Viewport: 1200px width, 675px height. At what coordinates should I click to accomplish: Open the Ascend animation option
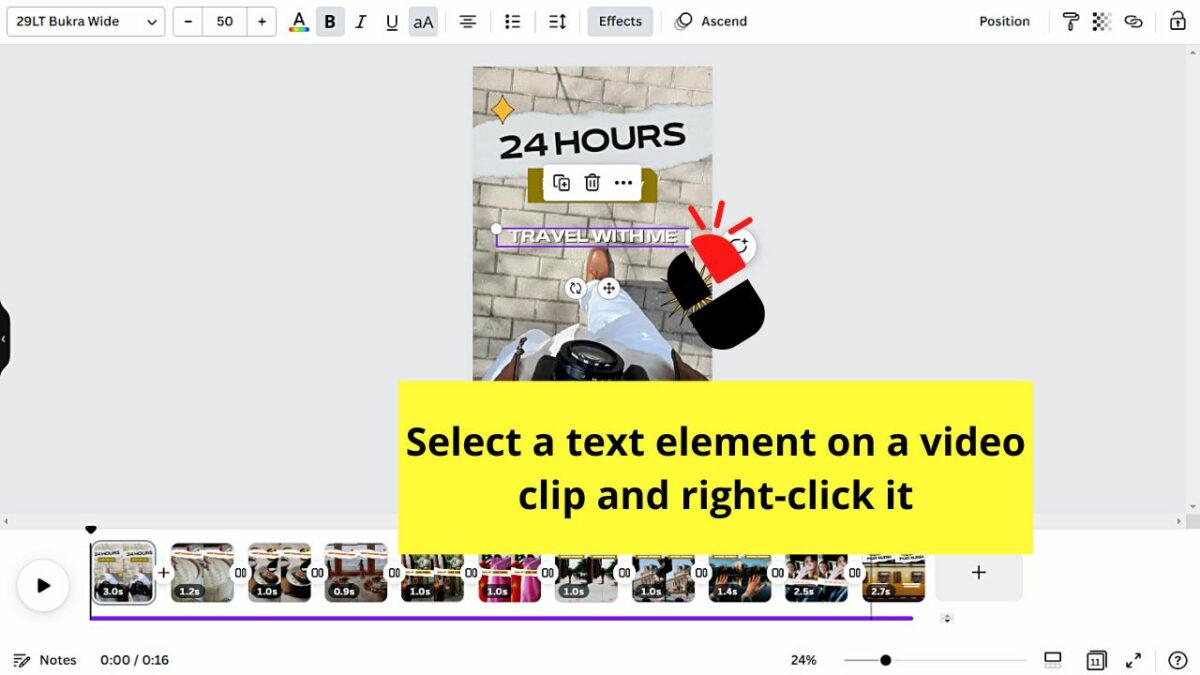coord(710,21)
